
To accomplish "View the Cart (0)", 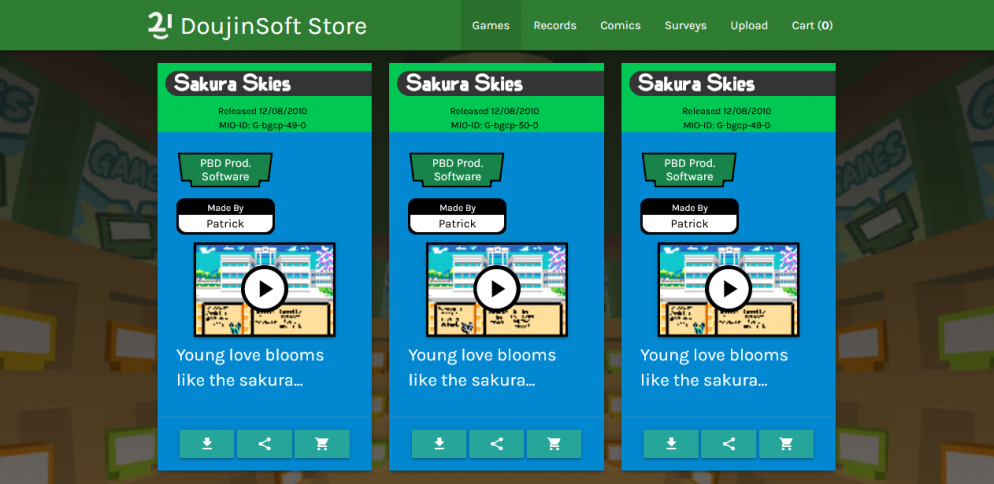I will tap(812, 25).
